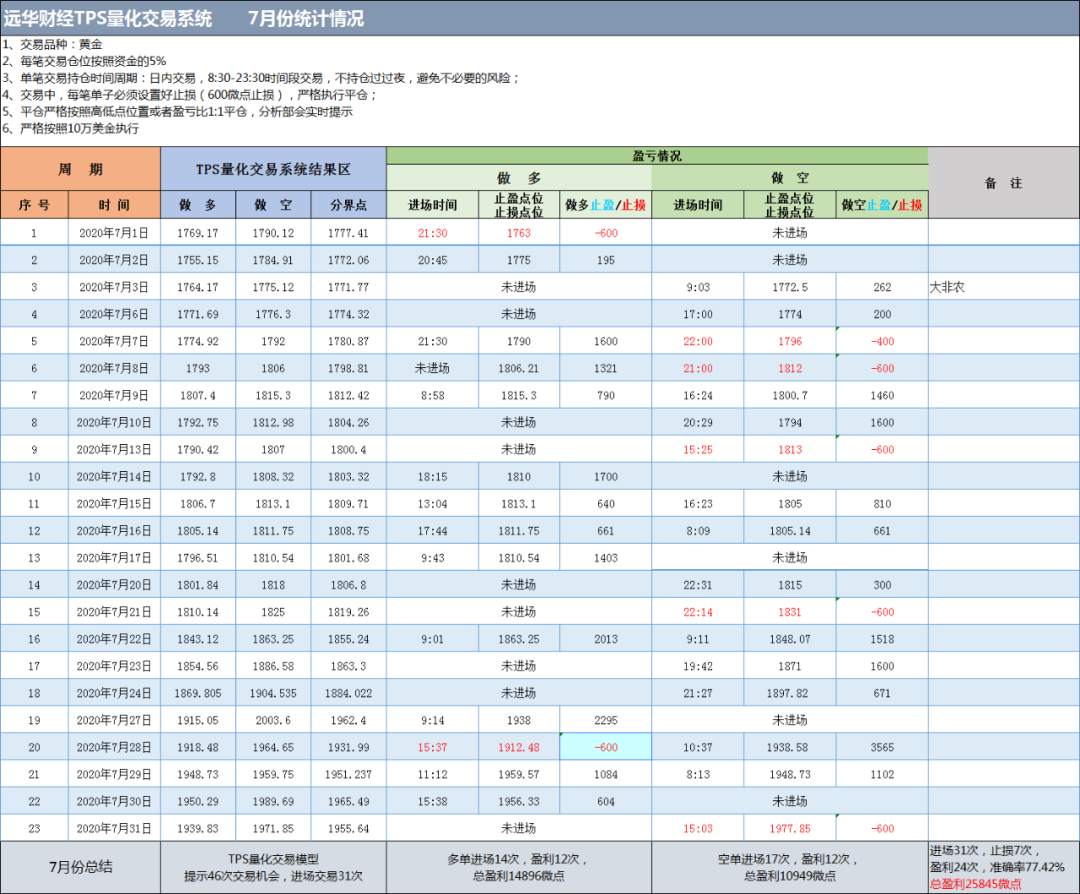Select cell value 1897.82
Viewport: 1080px width, 894px height.
point(790,694)
